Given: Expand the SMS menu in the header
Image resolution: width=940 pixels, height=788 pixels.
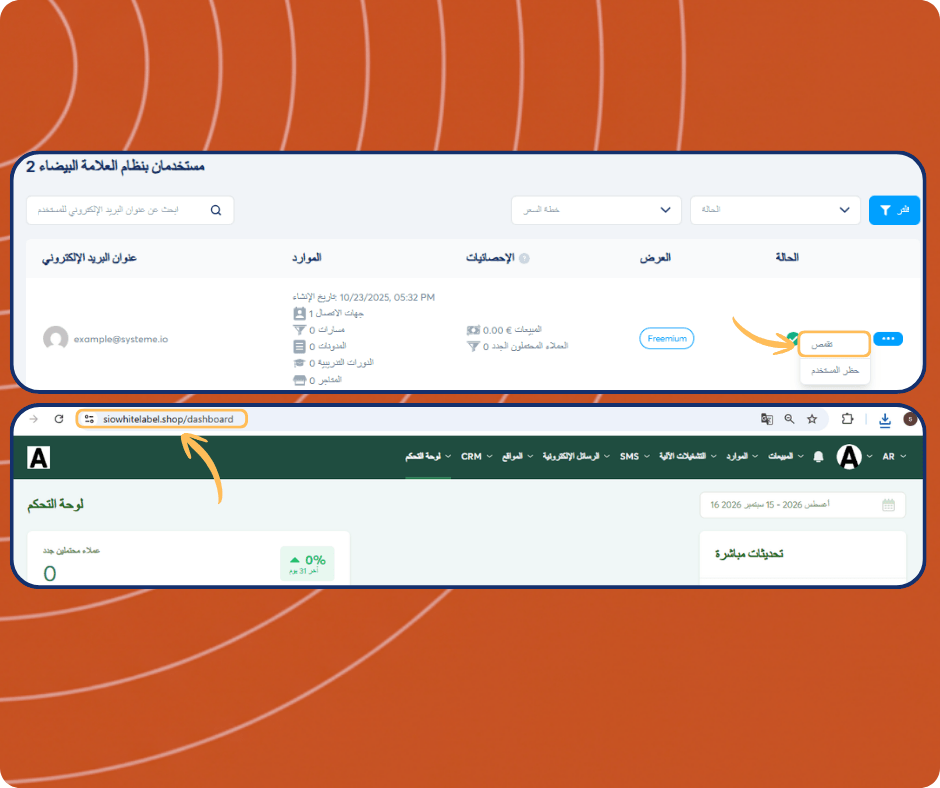Looking at the screenshot, I should (634, 456).
